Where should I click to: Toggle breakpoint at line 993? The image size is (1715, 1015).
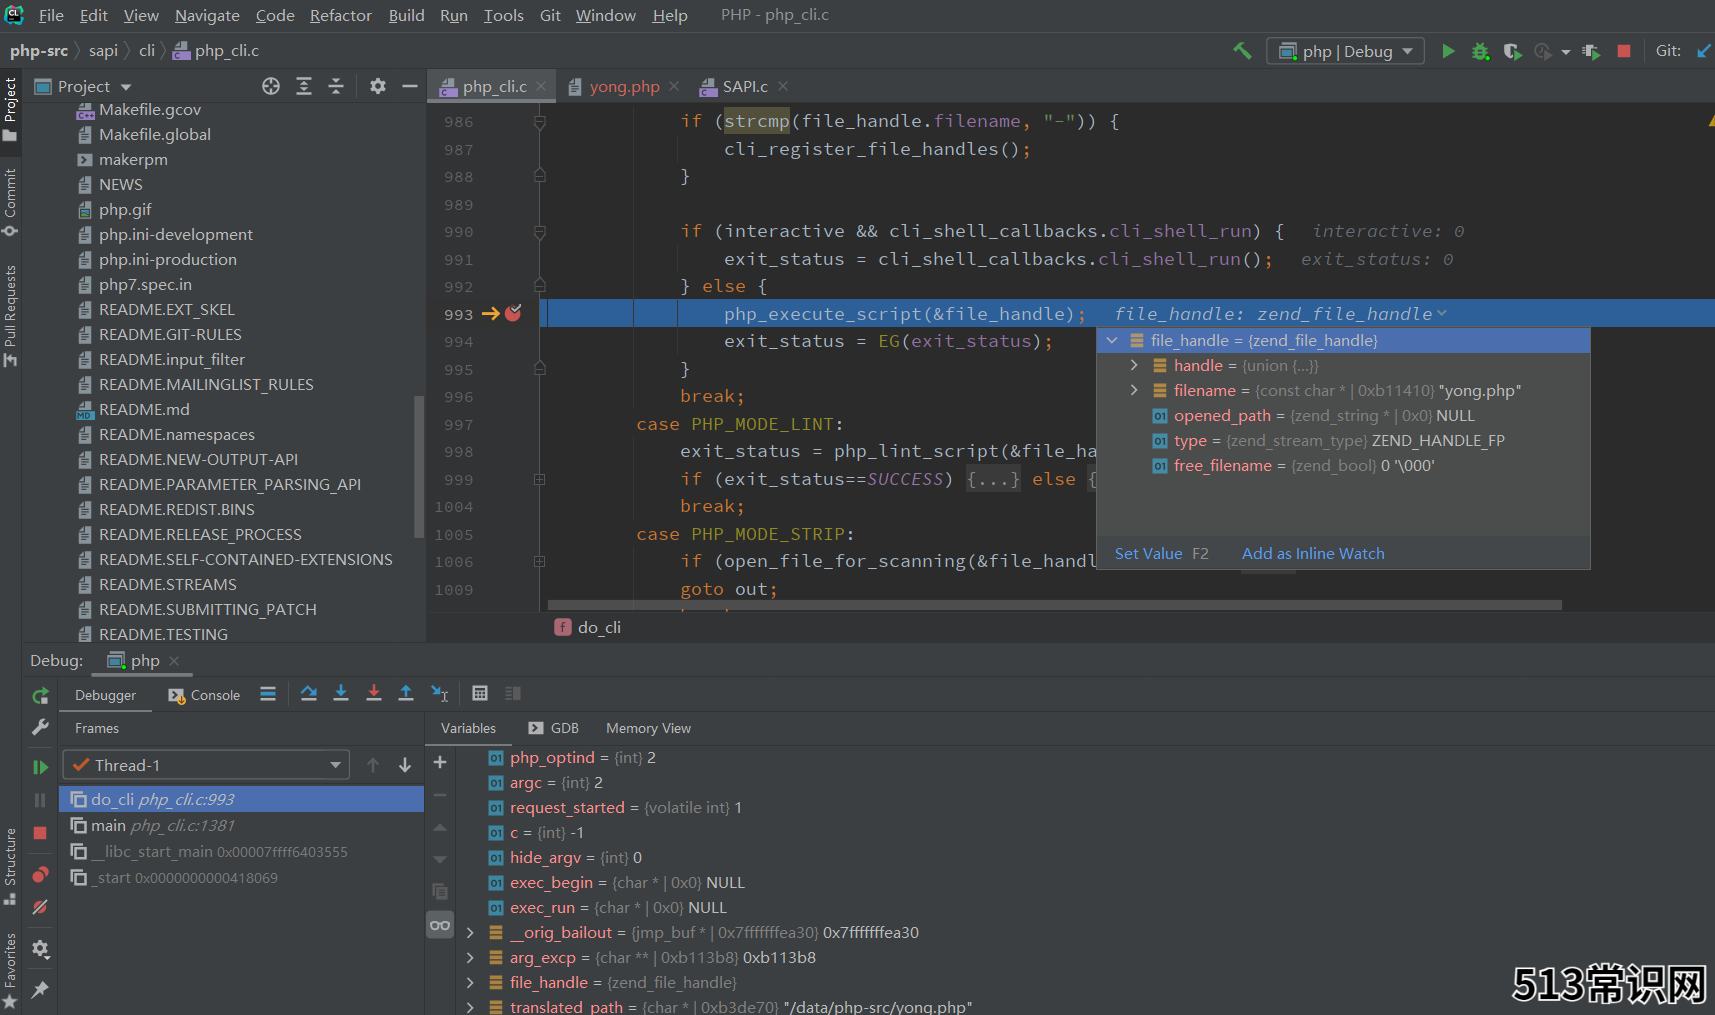(513, 313)
